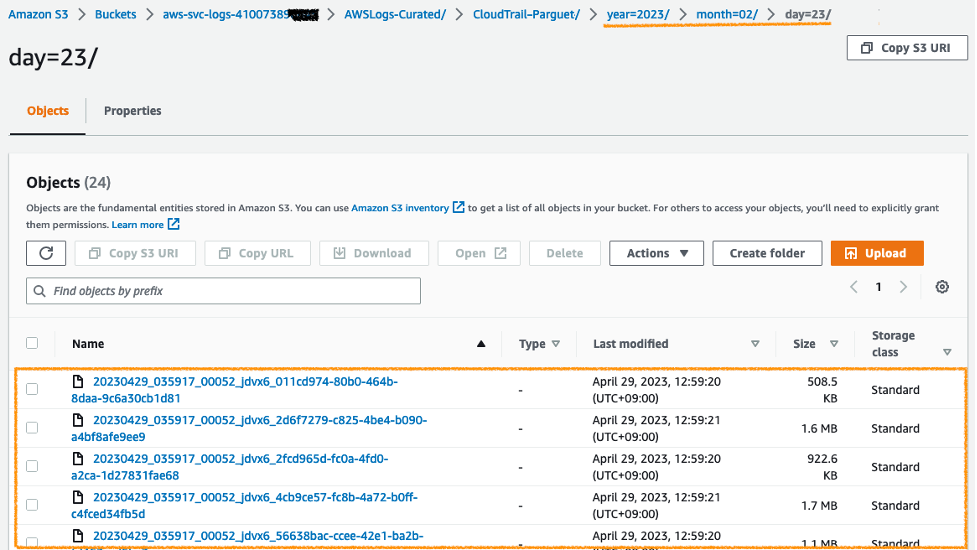
Task: Click the Open button in toolbar
Action: (x=479, y=253)
